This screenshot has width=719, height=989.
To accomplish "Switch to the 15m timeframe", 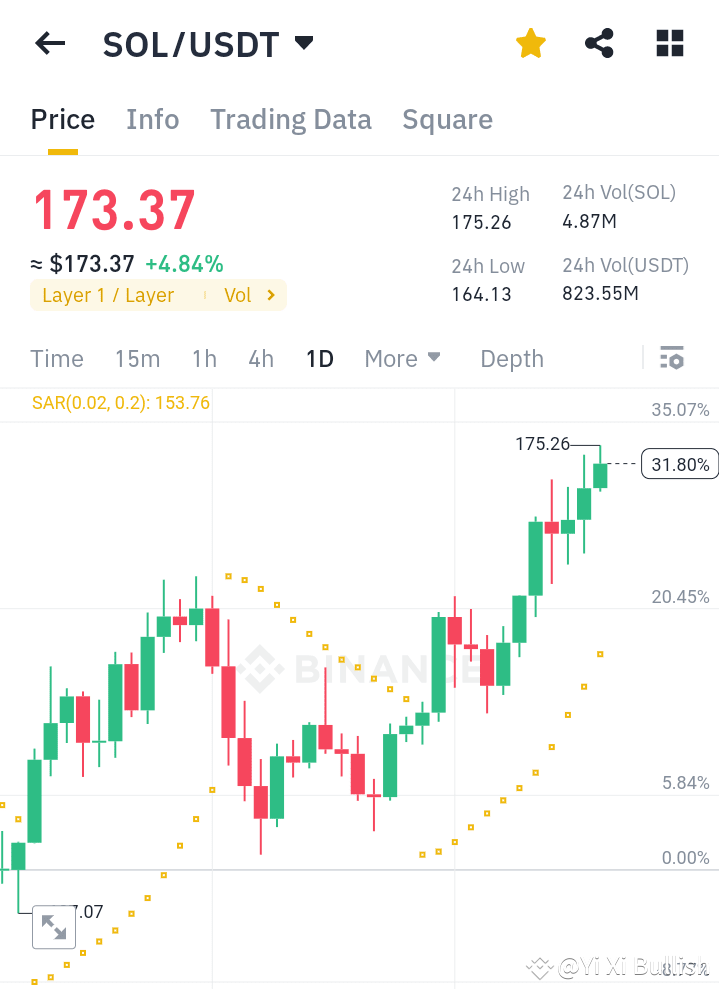I will pyautogui.click(x=137, y=358).
